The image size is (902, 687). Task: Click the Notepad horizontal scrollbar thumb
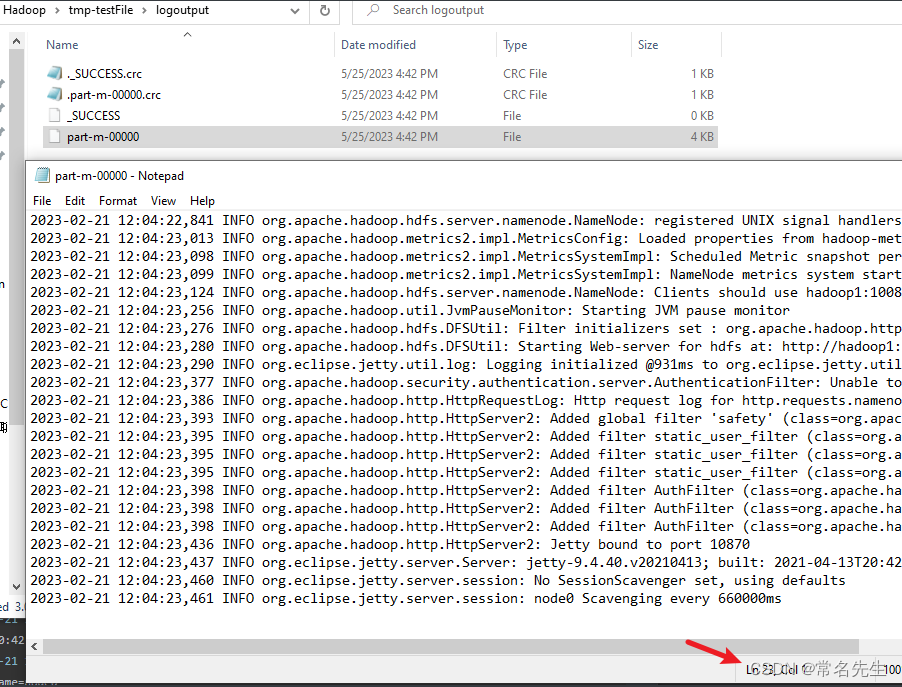pyautogui.click(x=451, y=647)
